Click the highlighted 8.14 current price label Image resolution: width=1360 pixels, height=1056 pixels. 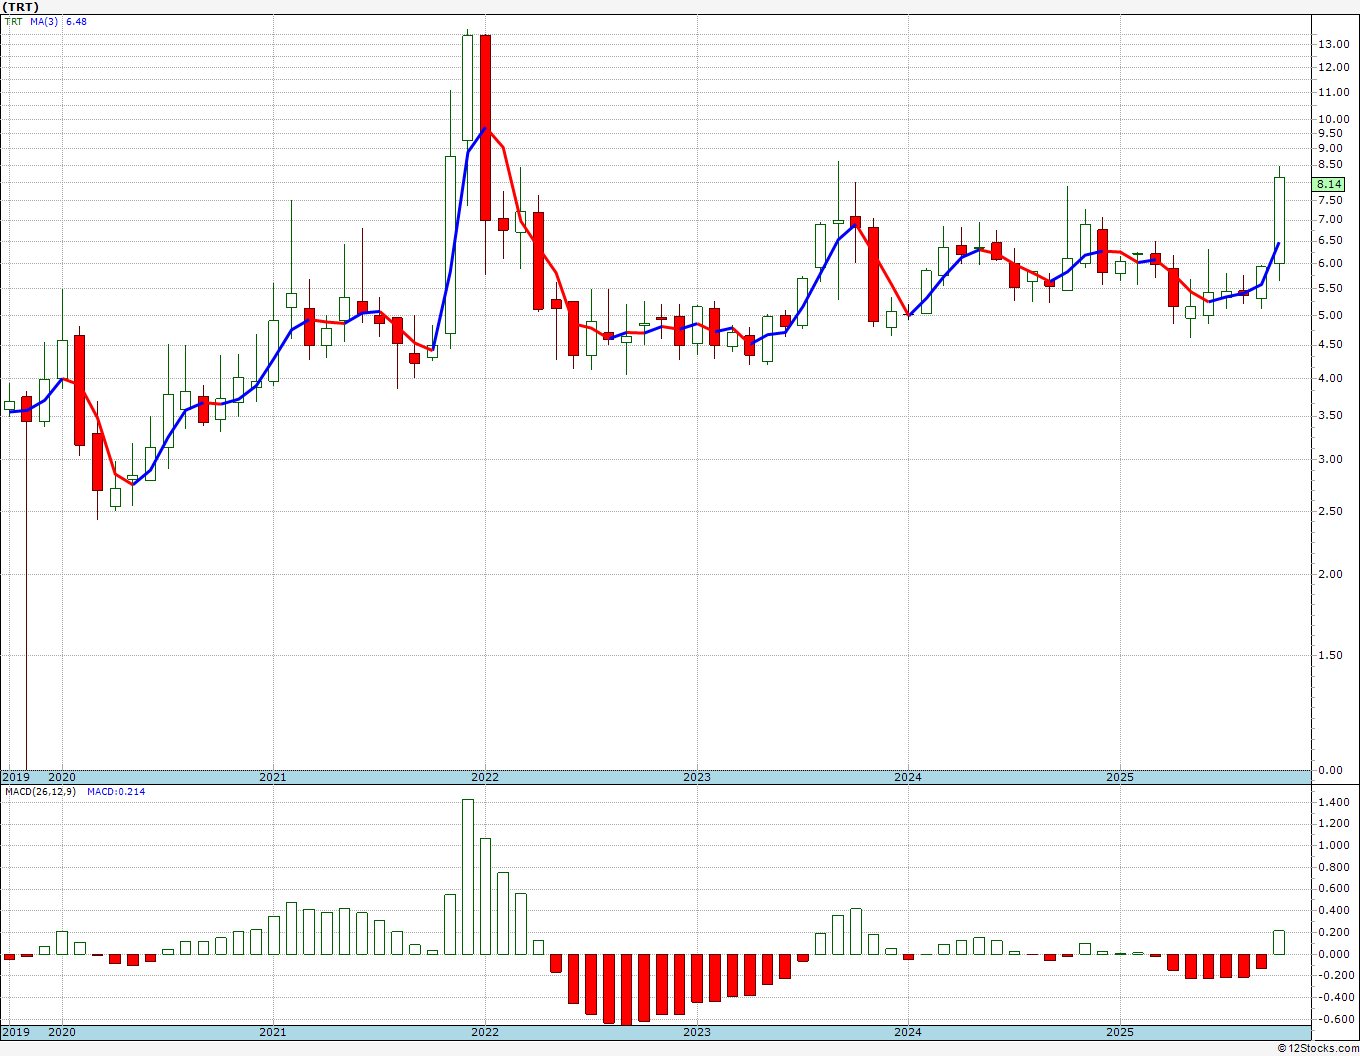[x=1330, y=184]
